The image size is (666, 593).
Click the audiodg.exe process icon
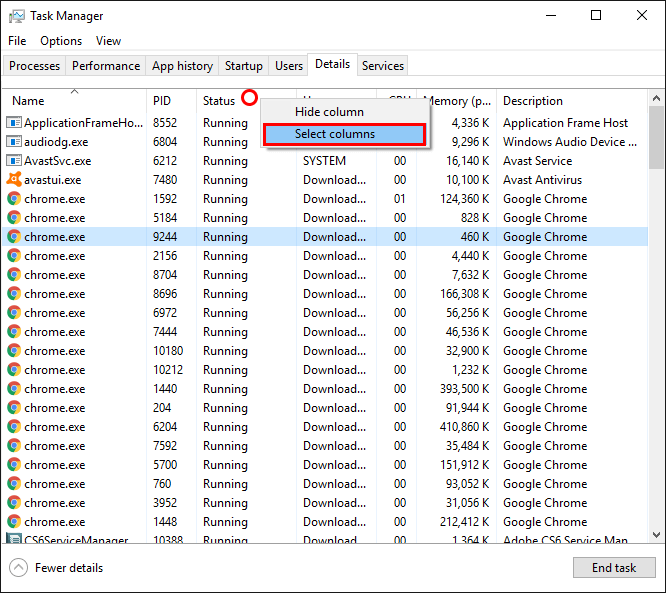pyautogui.click(x=14, y=141)
